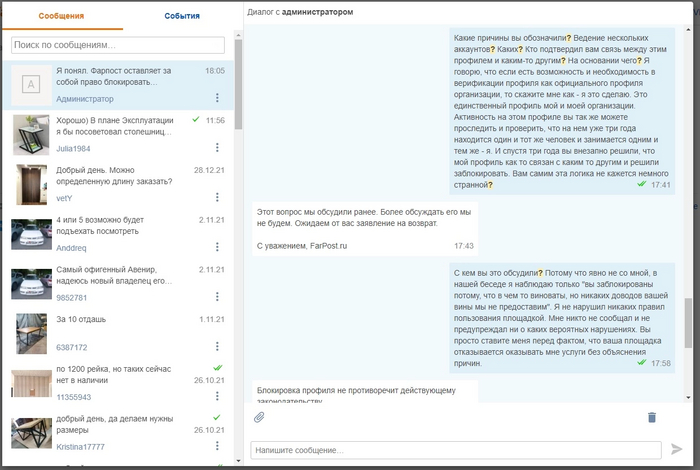The width and height of the screenshot is (700, 470).
Task: Open three-dot menu for 9852781 conversation
Action: coord(217,297)
